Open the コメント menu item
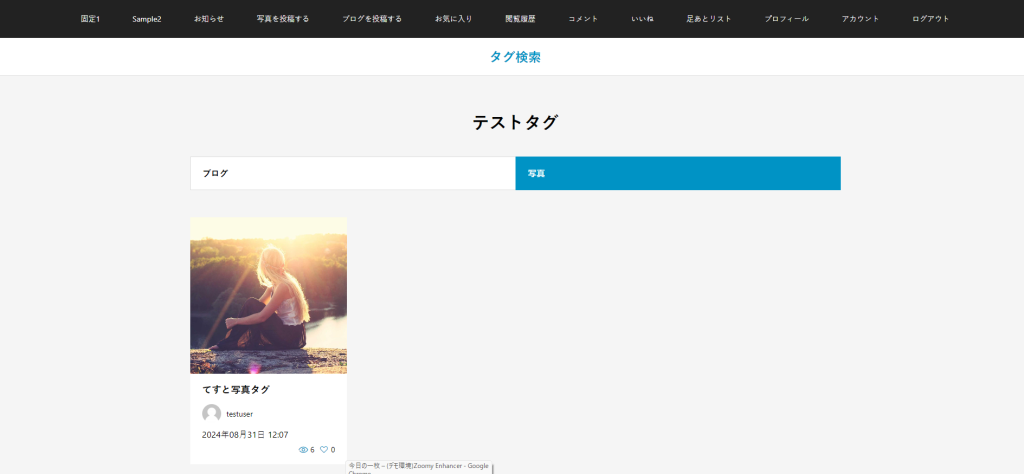 point(583,19)
